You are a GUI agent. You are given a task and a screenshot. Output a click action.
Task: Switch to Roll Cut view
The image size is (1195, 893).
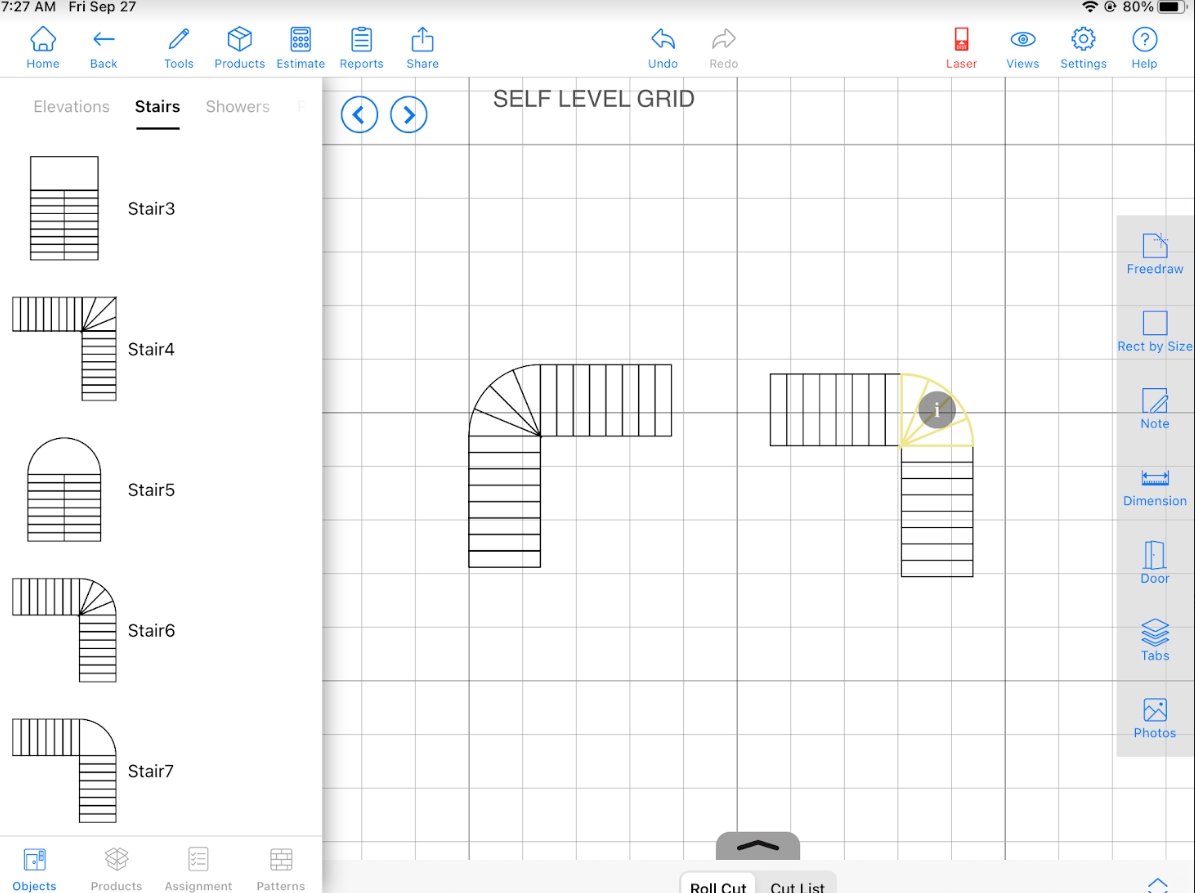[x=718, y=886]
